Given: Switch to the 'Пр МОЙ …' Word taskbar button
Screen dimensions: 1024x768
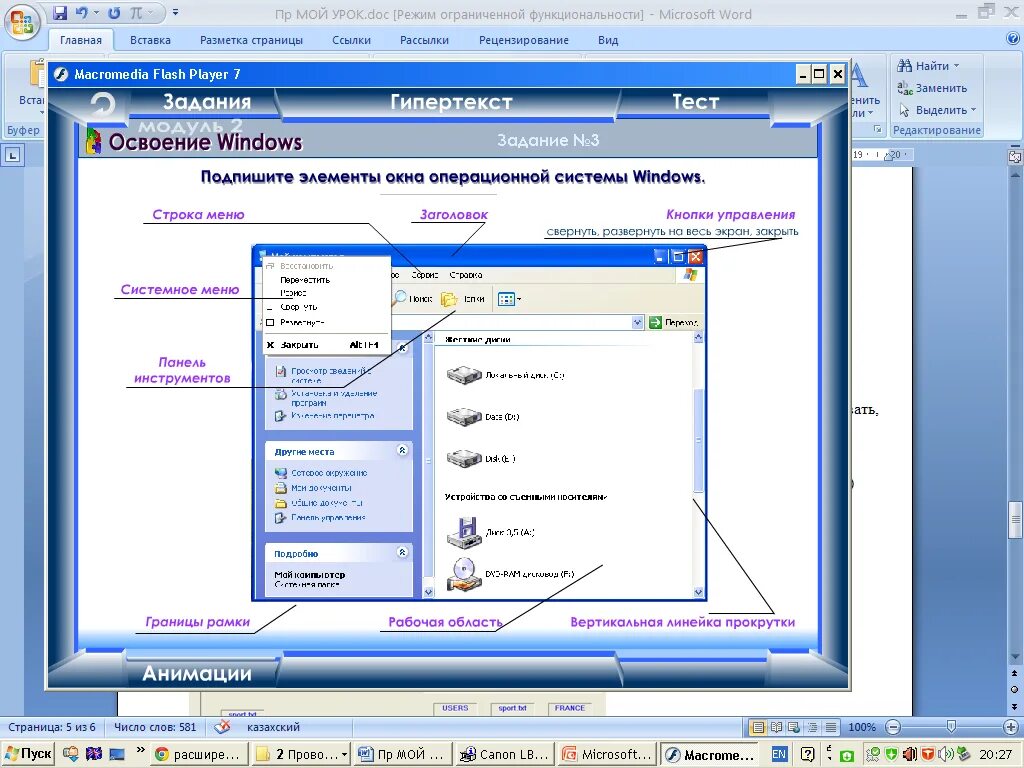Looking at the screenshot, I should coord(402,754).
